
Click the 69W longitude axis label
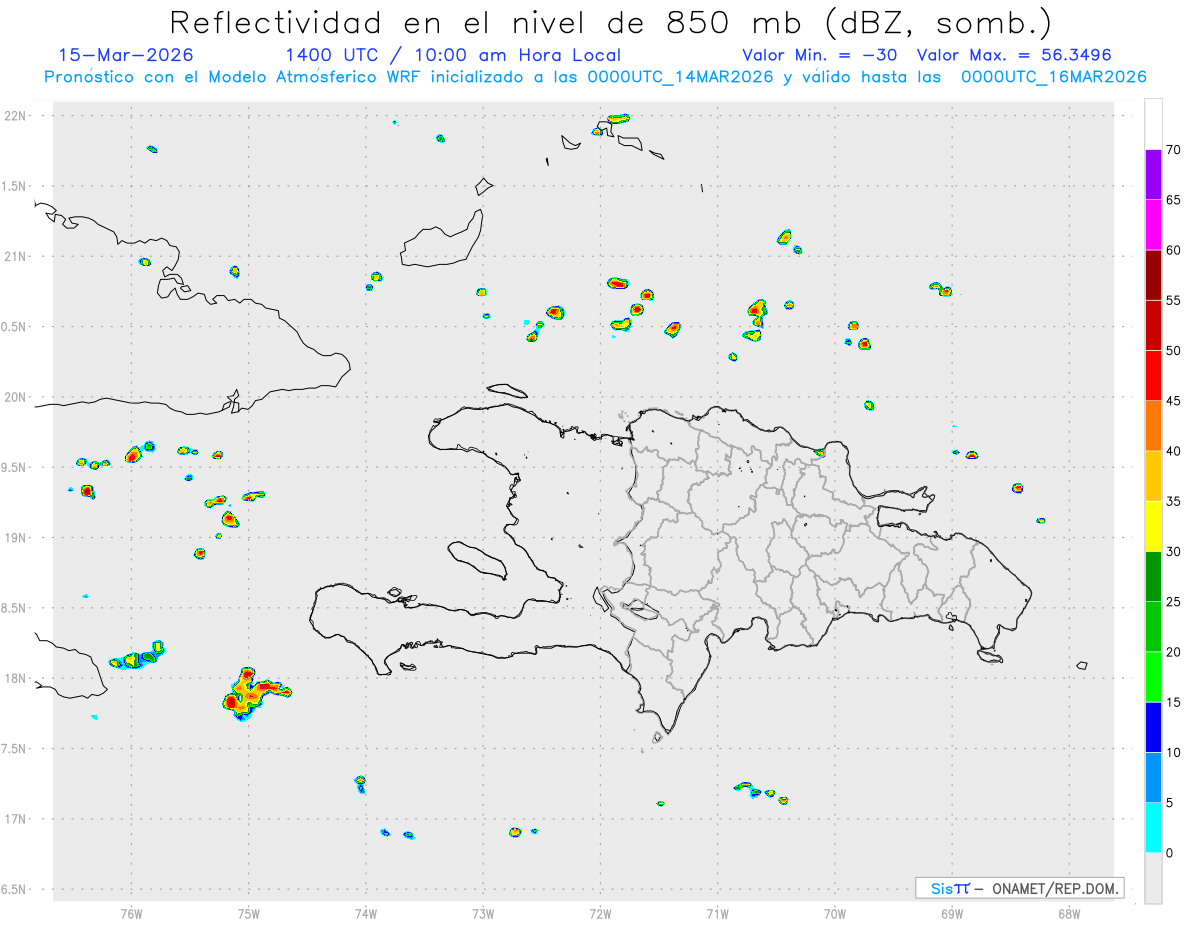pyautogui.click(x=952, y=913)
